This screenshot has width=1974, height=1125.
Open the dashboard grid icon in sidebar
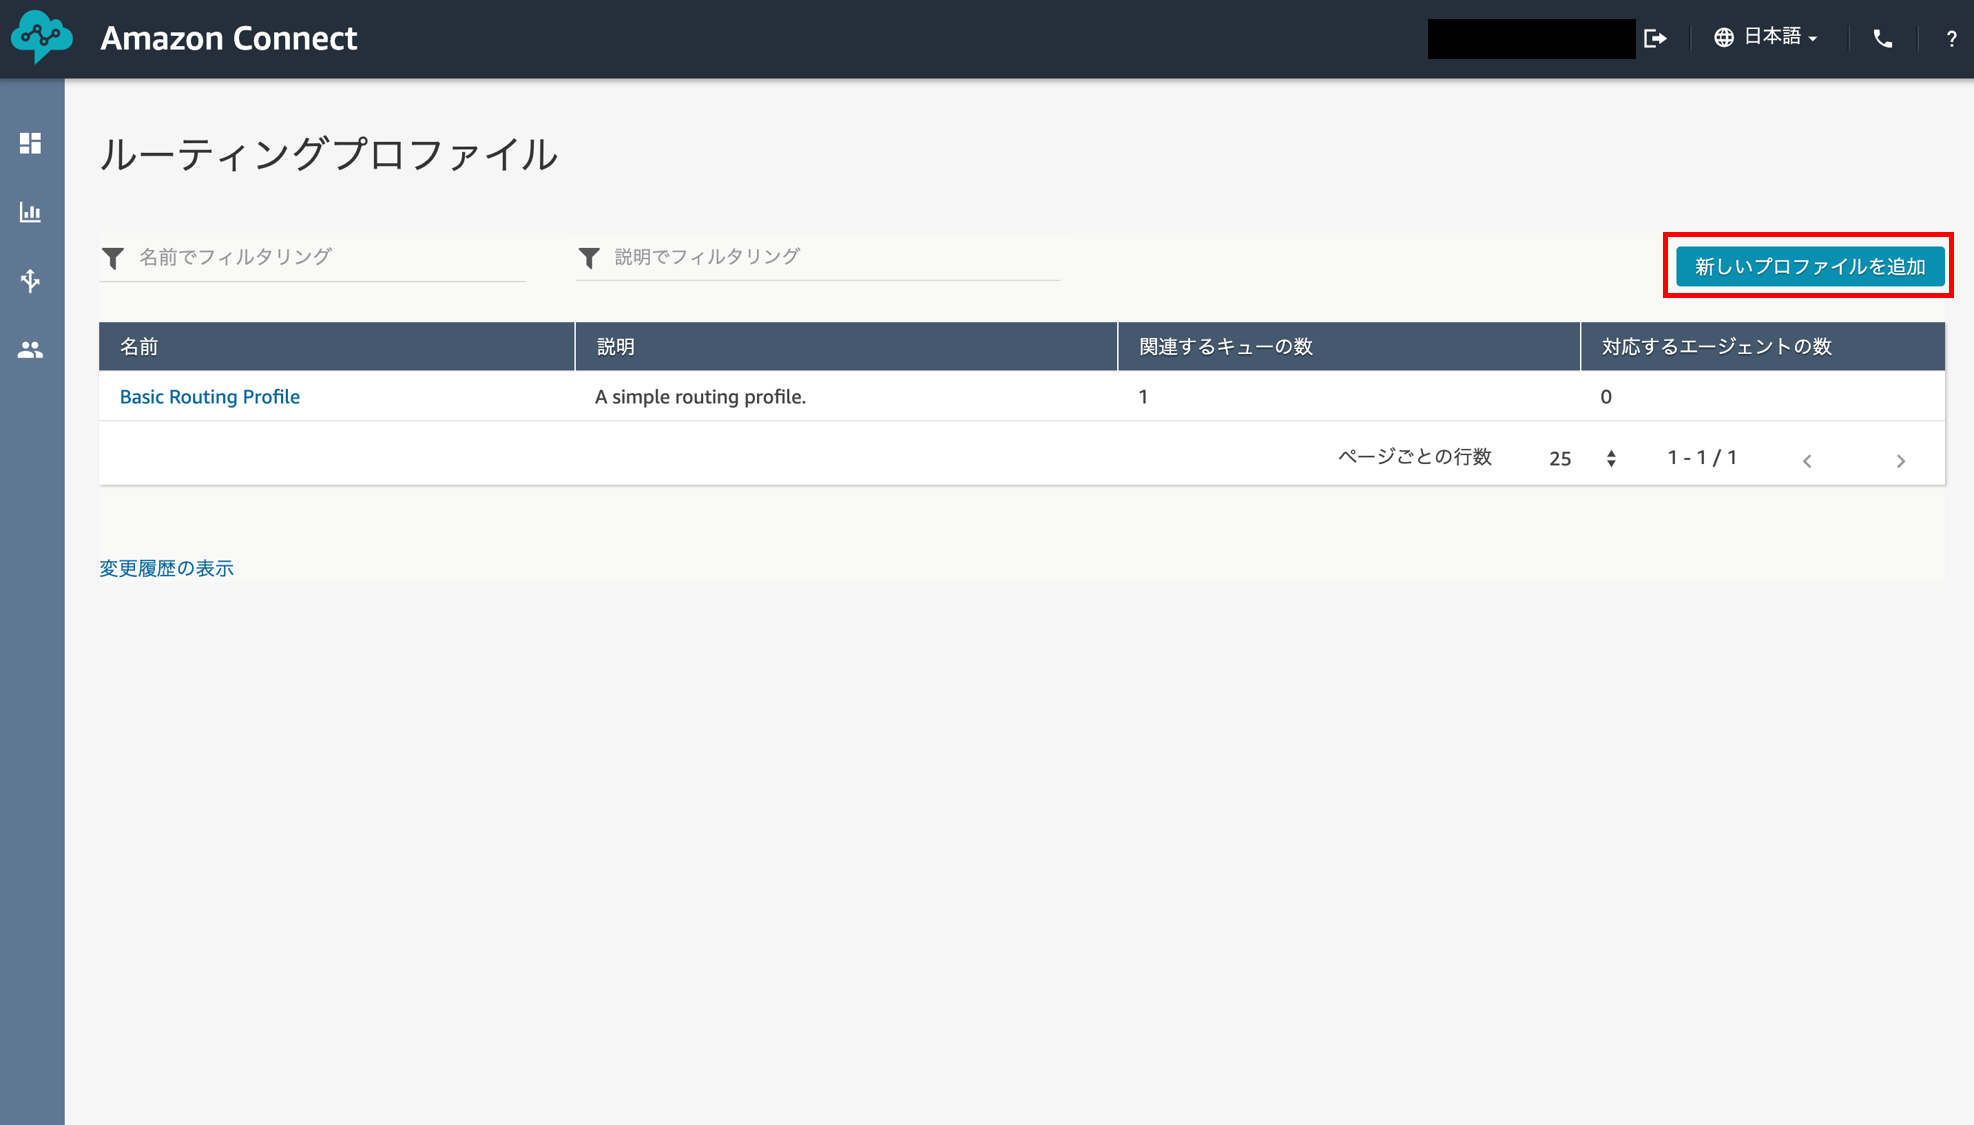pyautogui.click(x=31, y=143)
